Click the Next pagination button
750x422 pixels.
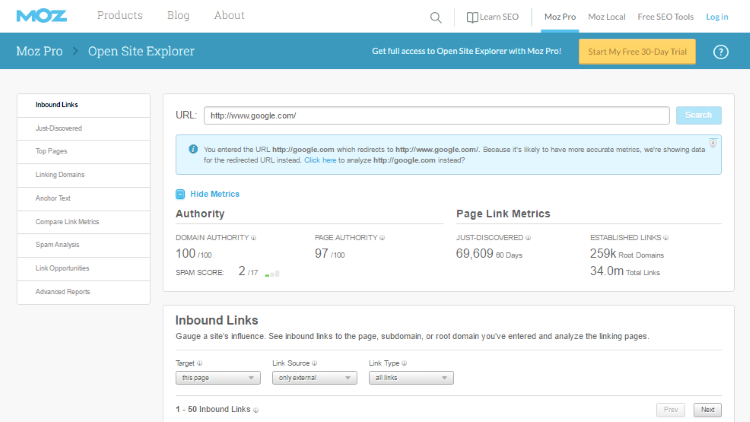click(707, 410)
